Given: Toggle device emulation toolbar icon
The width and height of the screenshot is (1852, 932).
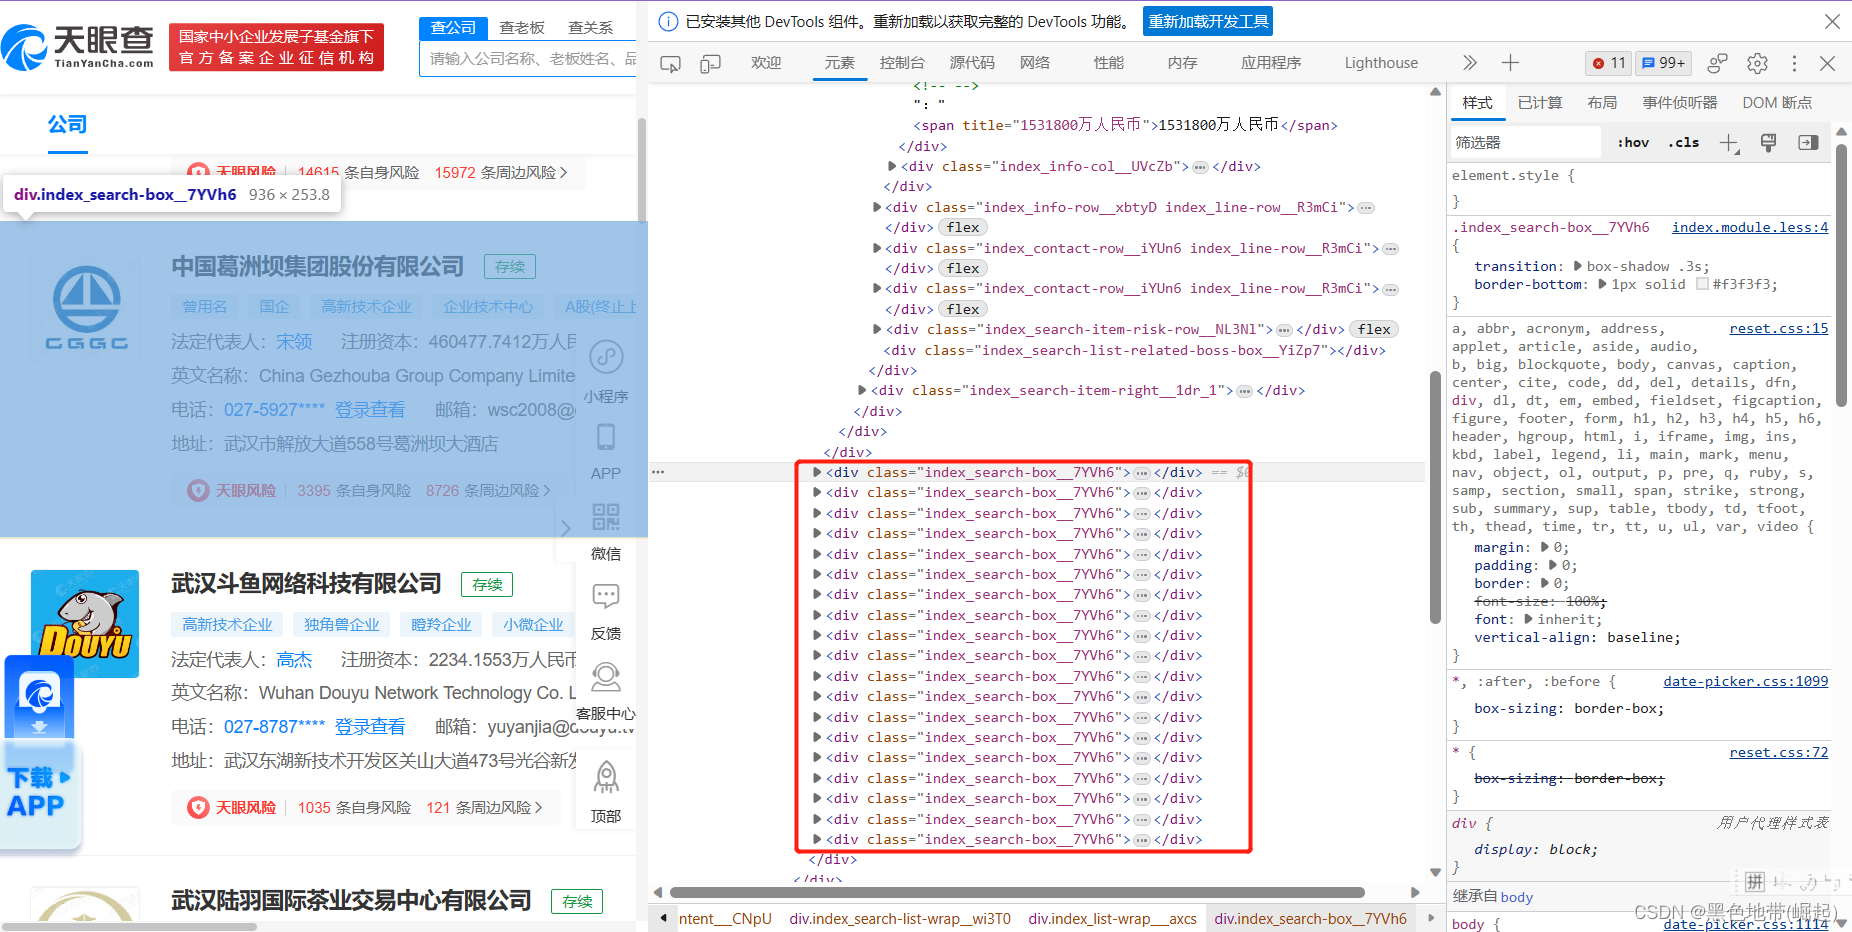Looking at the screenshot, I should 710,63.
